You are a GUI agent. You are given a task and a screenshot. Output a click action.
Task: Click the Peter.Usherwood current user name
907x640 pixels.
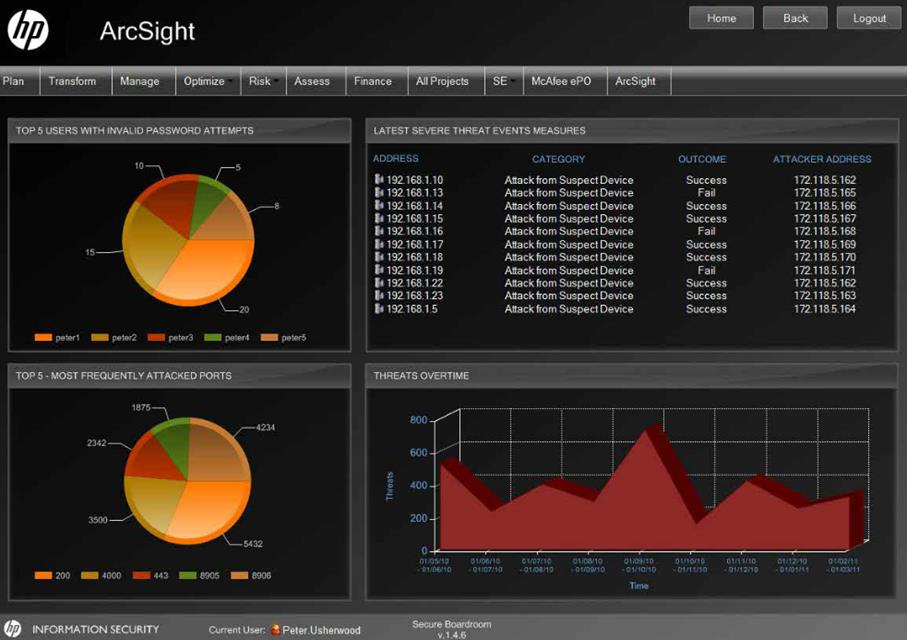pos(321,630)
